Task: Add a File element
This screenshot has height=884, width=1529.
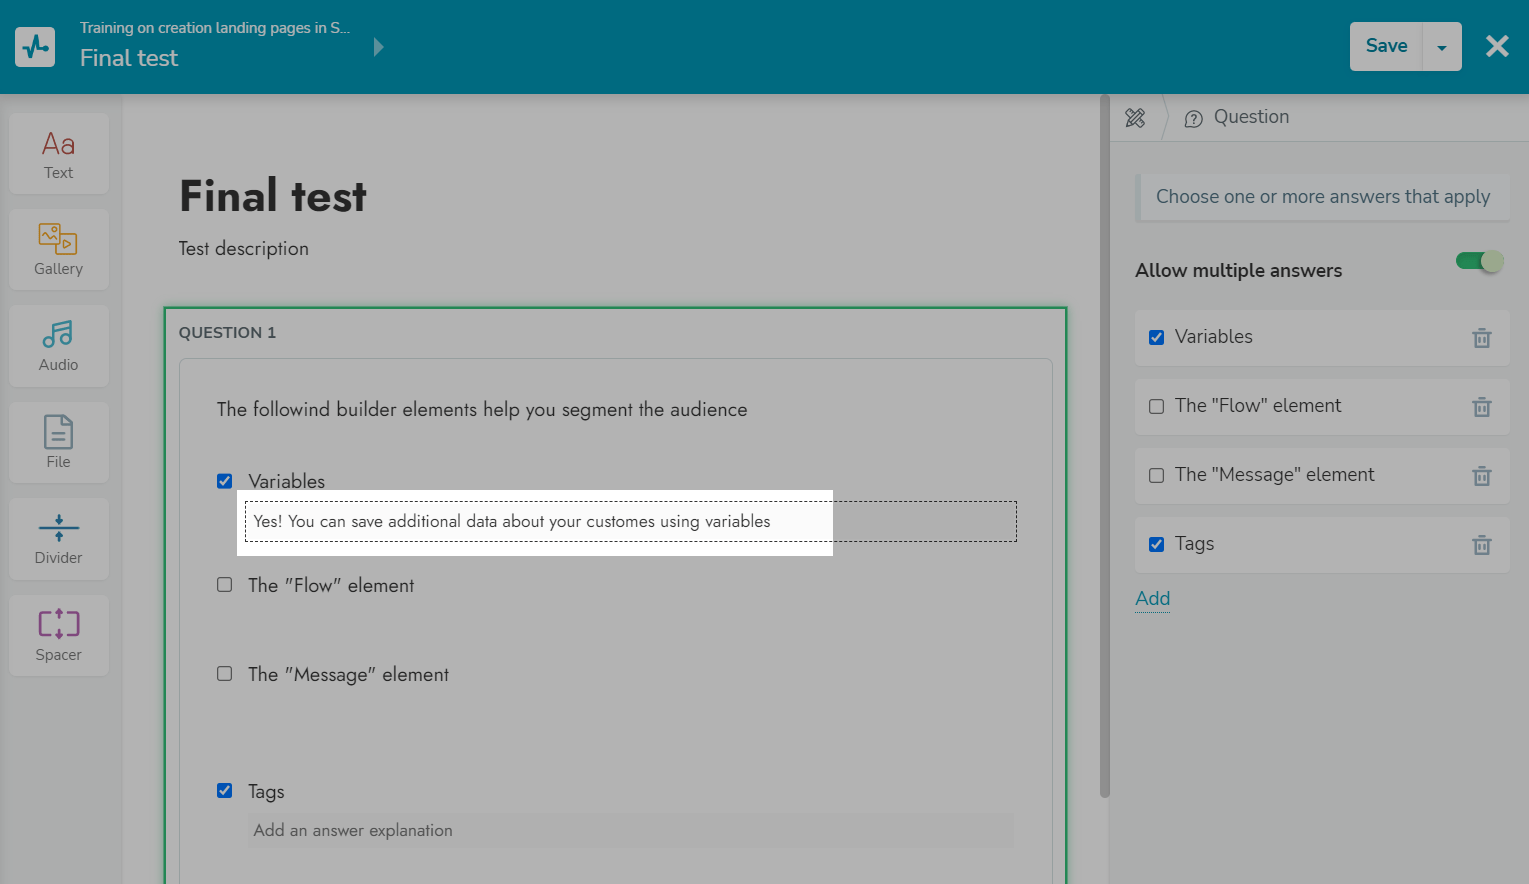Action: pyautogui.click(x=58, y=442)
